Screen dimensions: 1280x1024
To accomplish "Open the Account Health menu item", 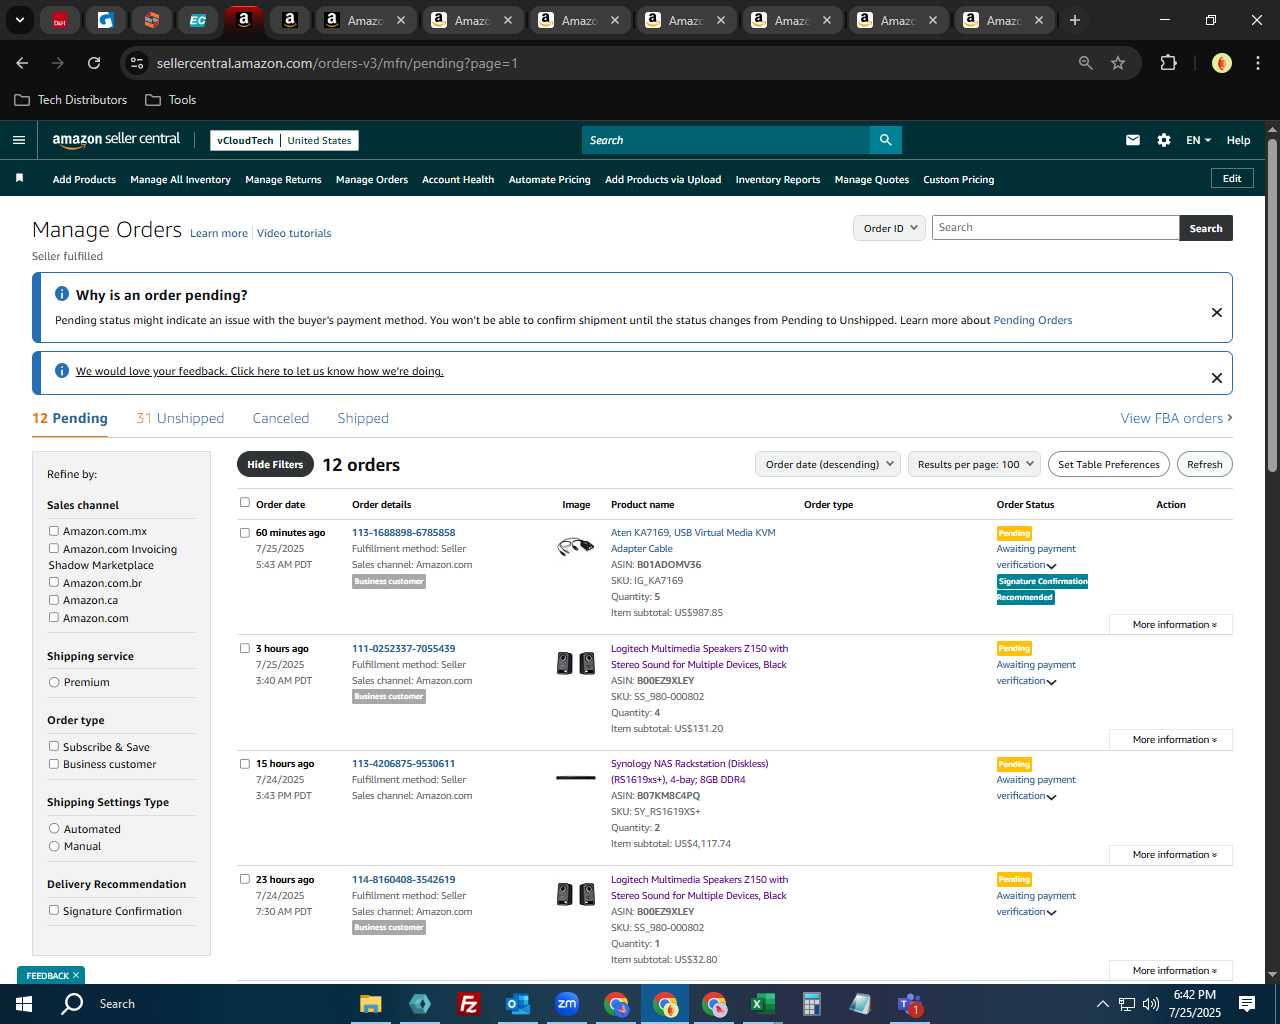I will pos(458,180).
